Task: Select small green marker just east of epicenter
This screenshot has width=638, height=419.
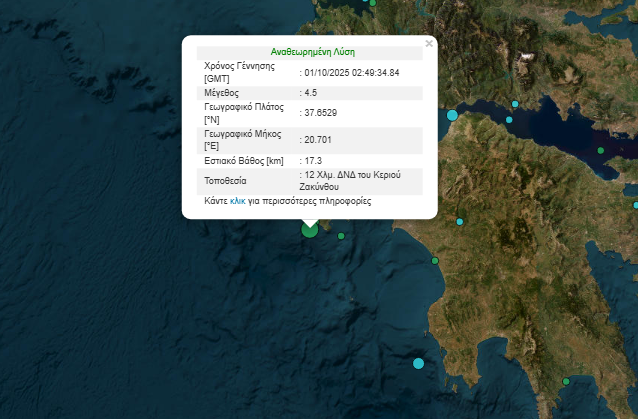Action: (341, 236)
